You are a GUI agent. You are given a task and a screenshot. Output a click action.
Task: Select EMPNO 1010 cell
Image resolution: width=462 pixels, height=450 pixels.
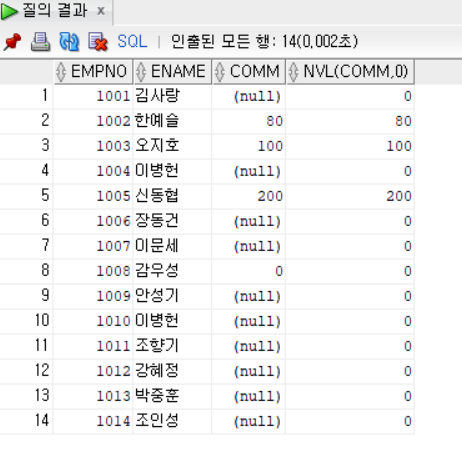coord(93,321)
